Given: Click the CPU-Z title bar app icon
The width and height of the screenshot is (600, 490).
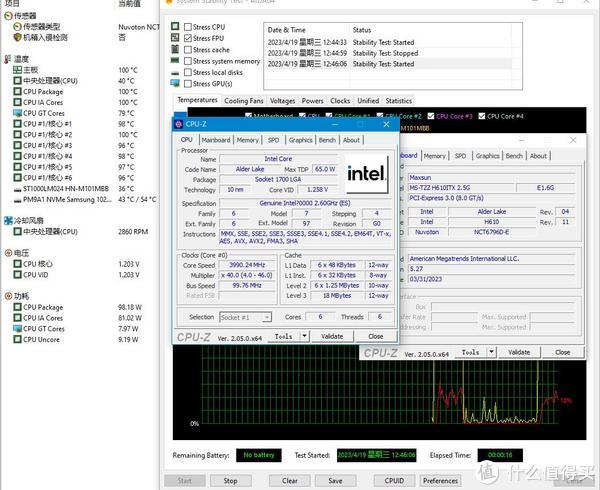Looking at the screenshot, I should click(x=178, y=124).
